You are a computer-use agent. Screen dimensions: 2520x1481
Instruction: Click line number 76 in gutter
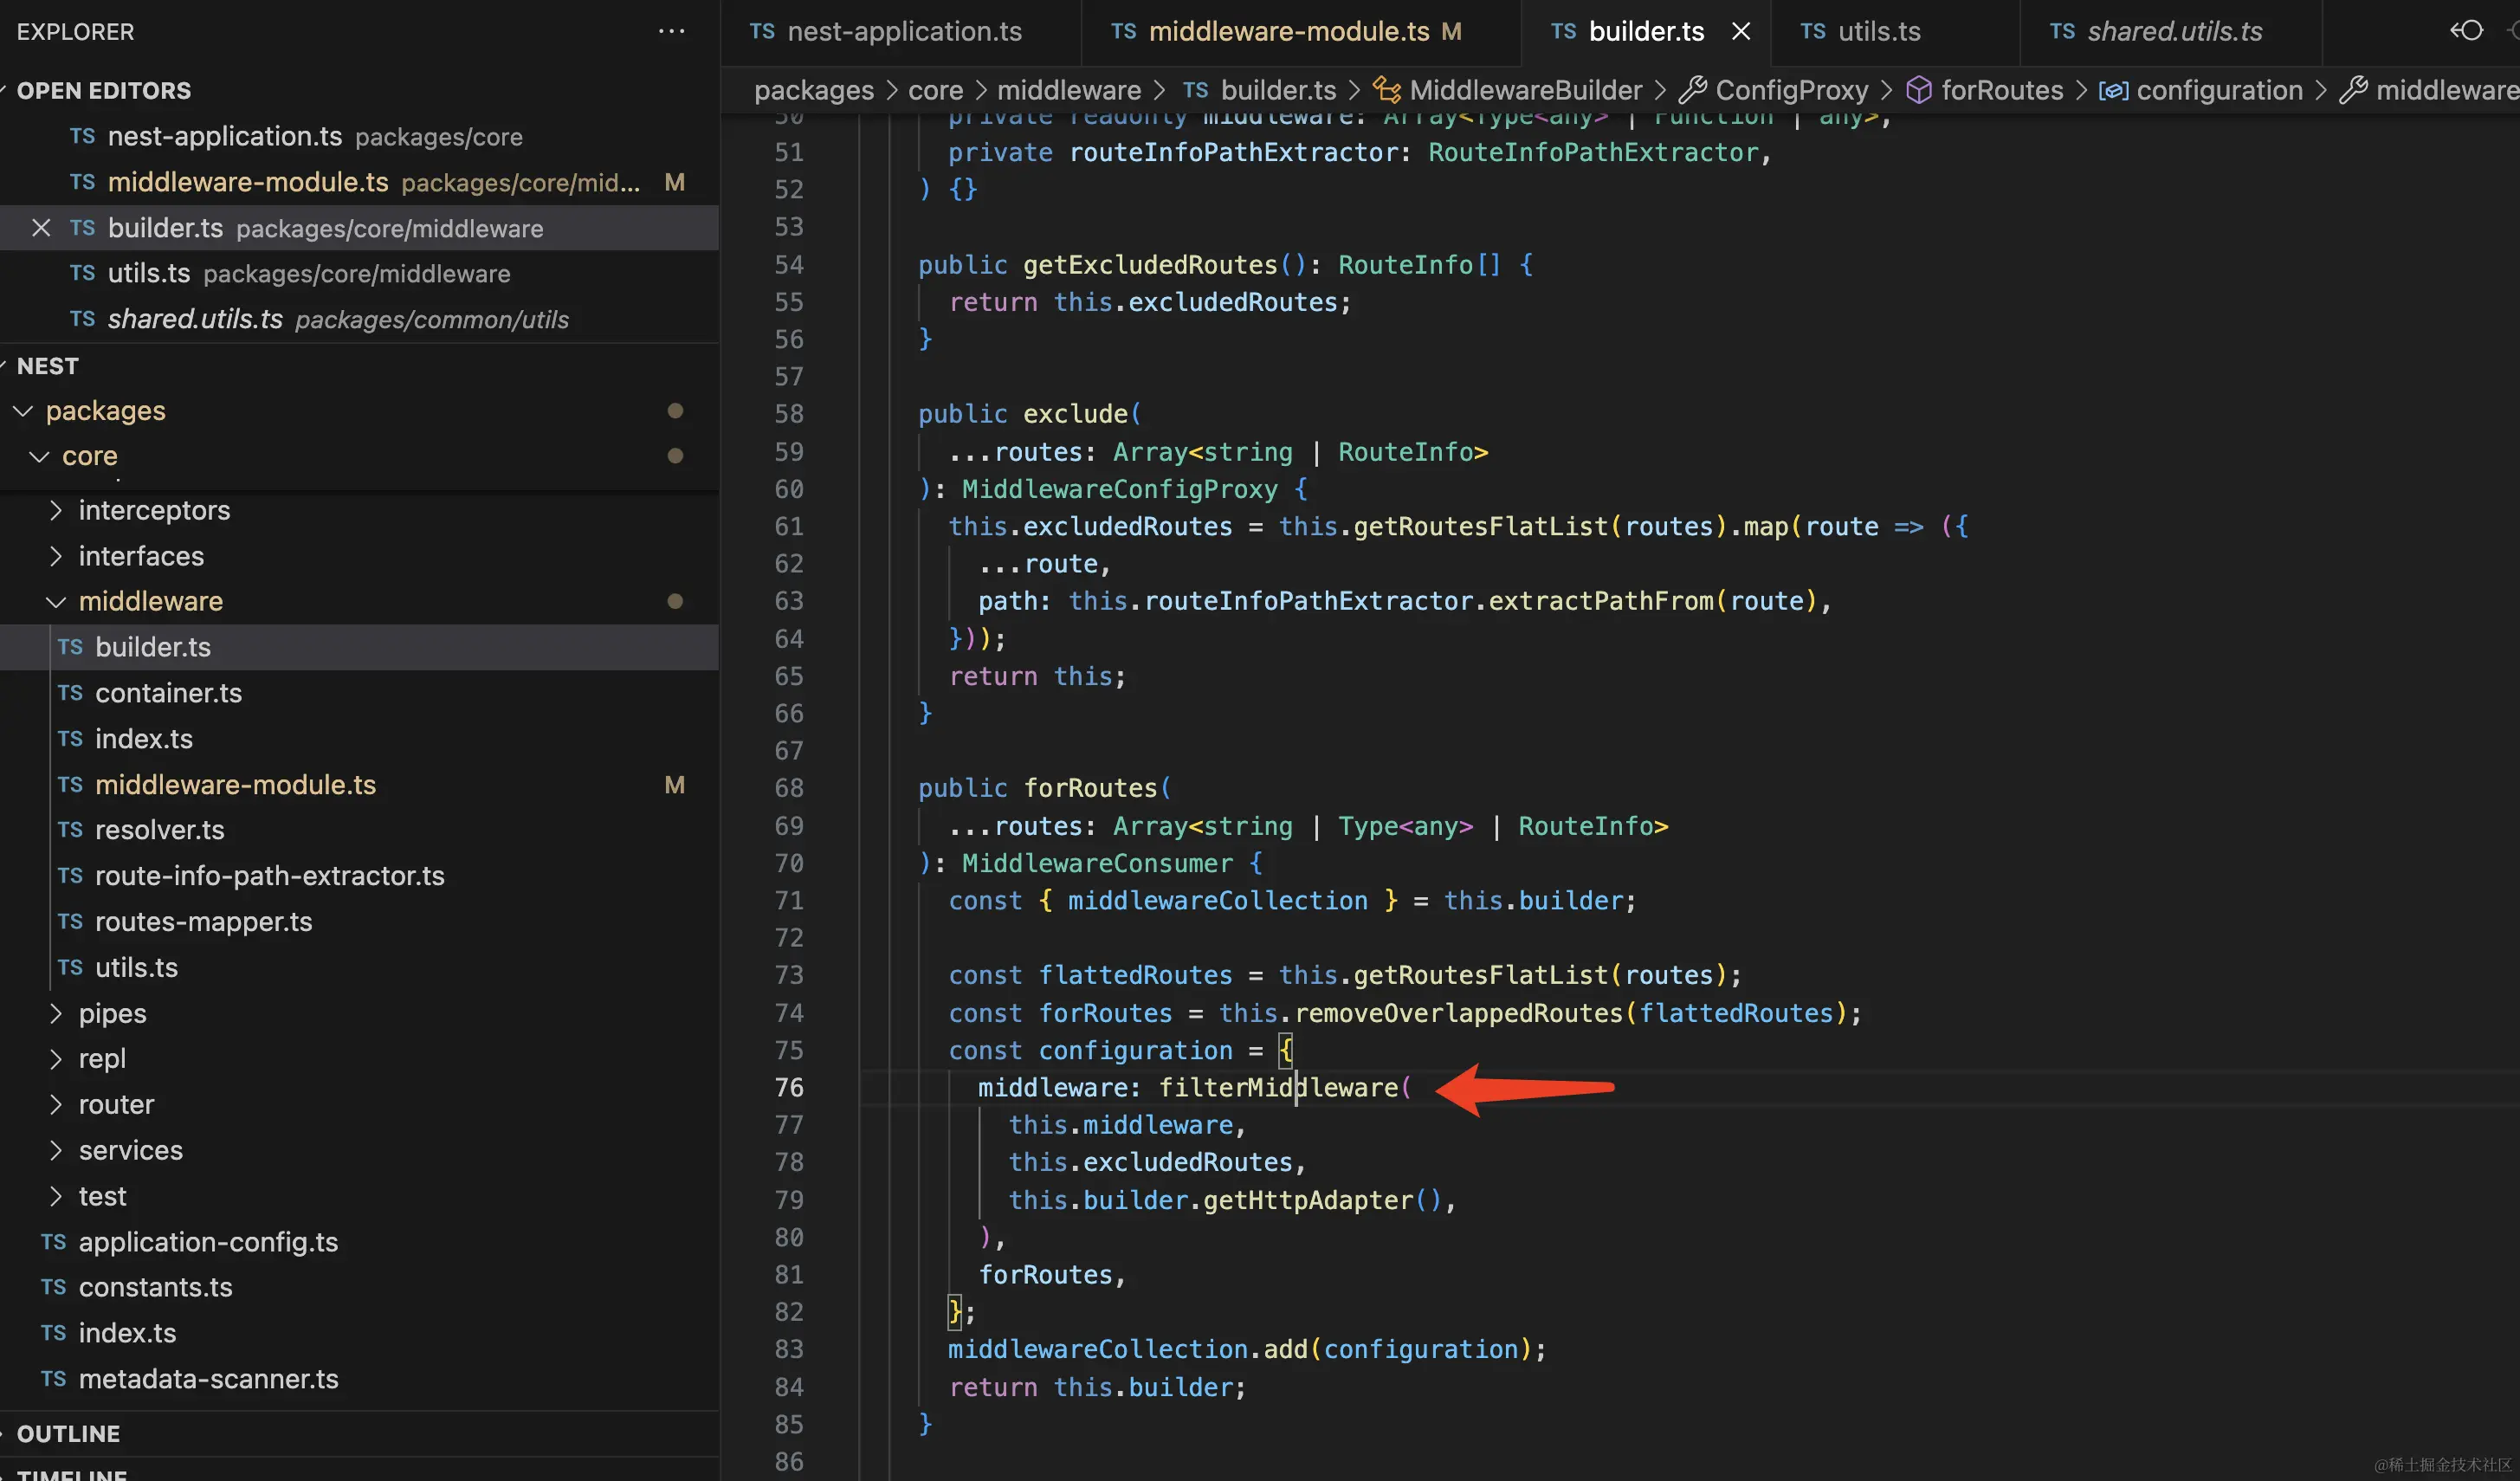(789, 1087)
